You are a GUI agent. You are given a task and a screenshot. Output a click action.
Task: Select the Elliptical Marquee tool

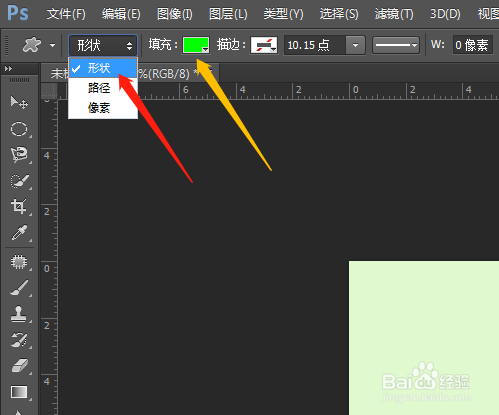point(19,129)
